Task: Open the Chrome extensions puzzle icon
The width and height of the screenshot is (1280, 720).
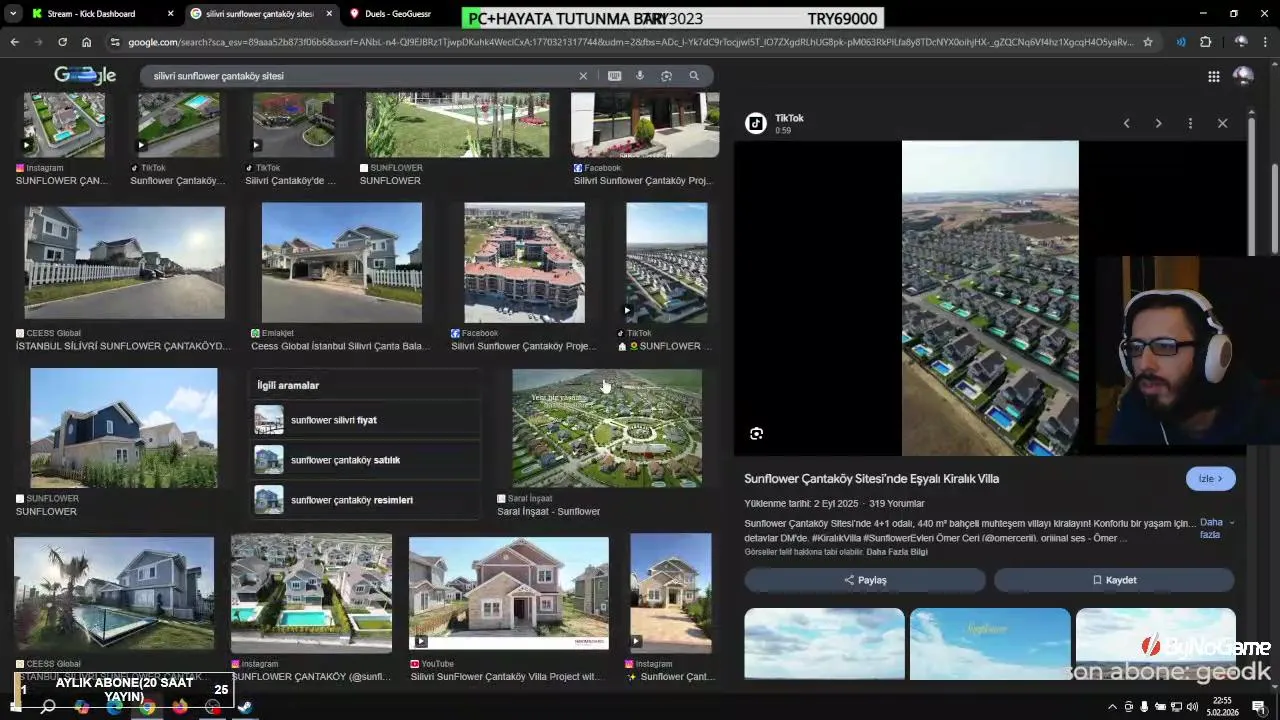Action: (x=1205, y=42)
